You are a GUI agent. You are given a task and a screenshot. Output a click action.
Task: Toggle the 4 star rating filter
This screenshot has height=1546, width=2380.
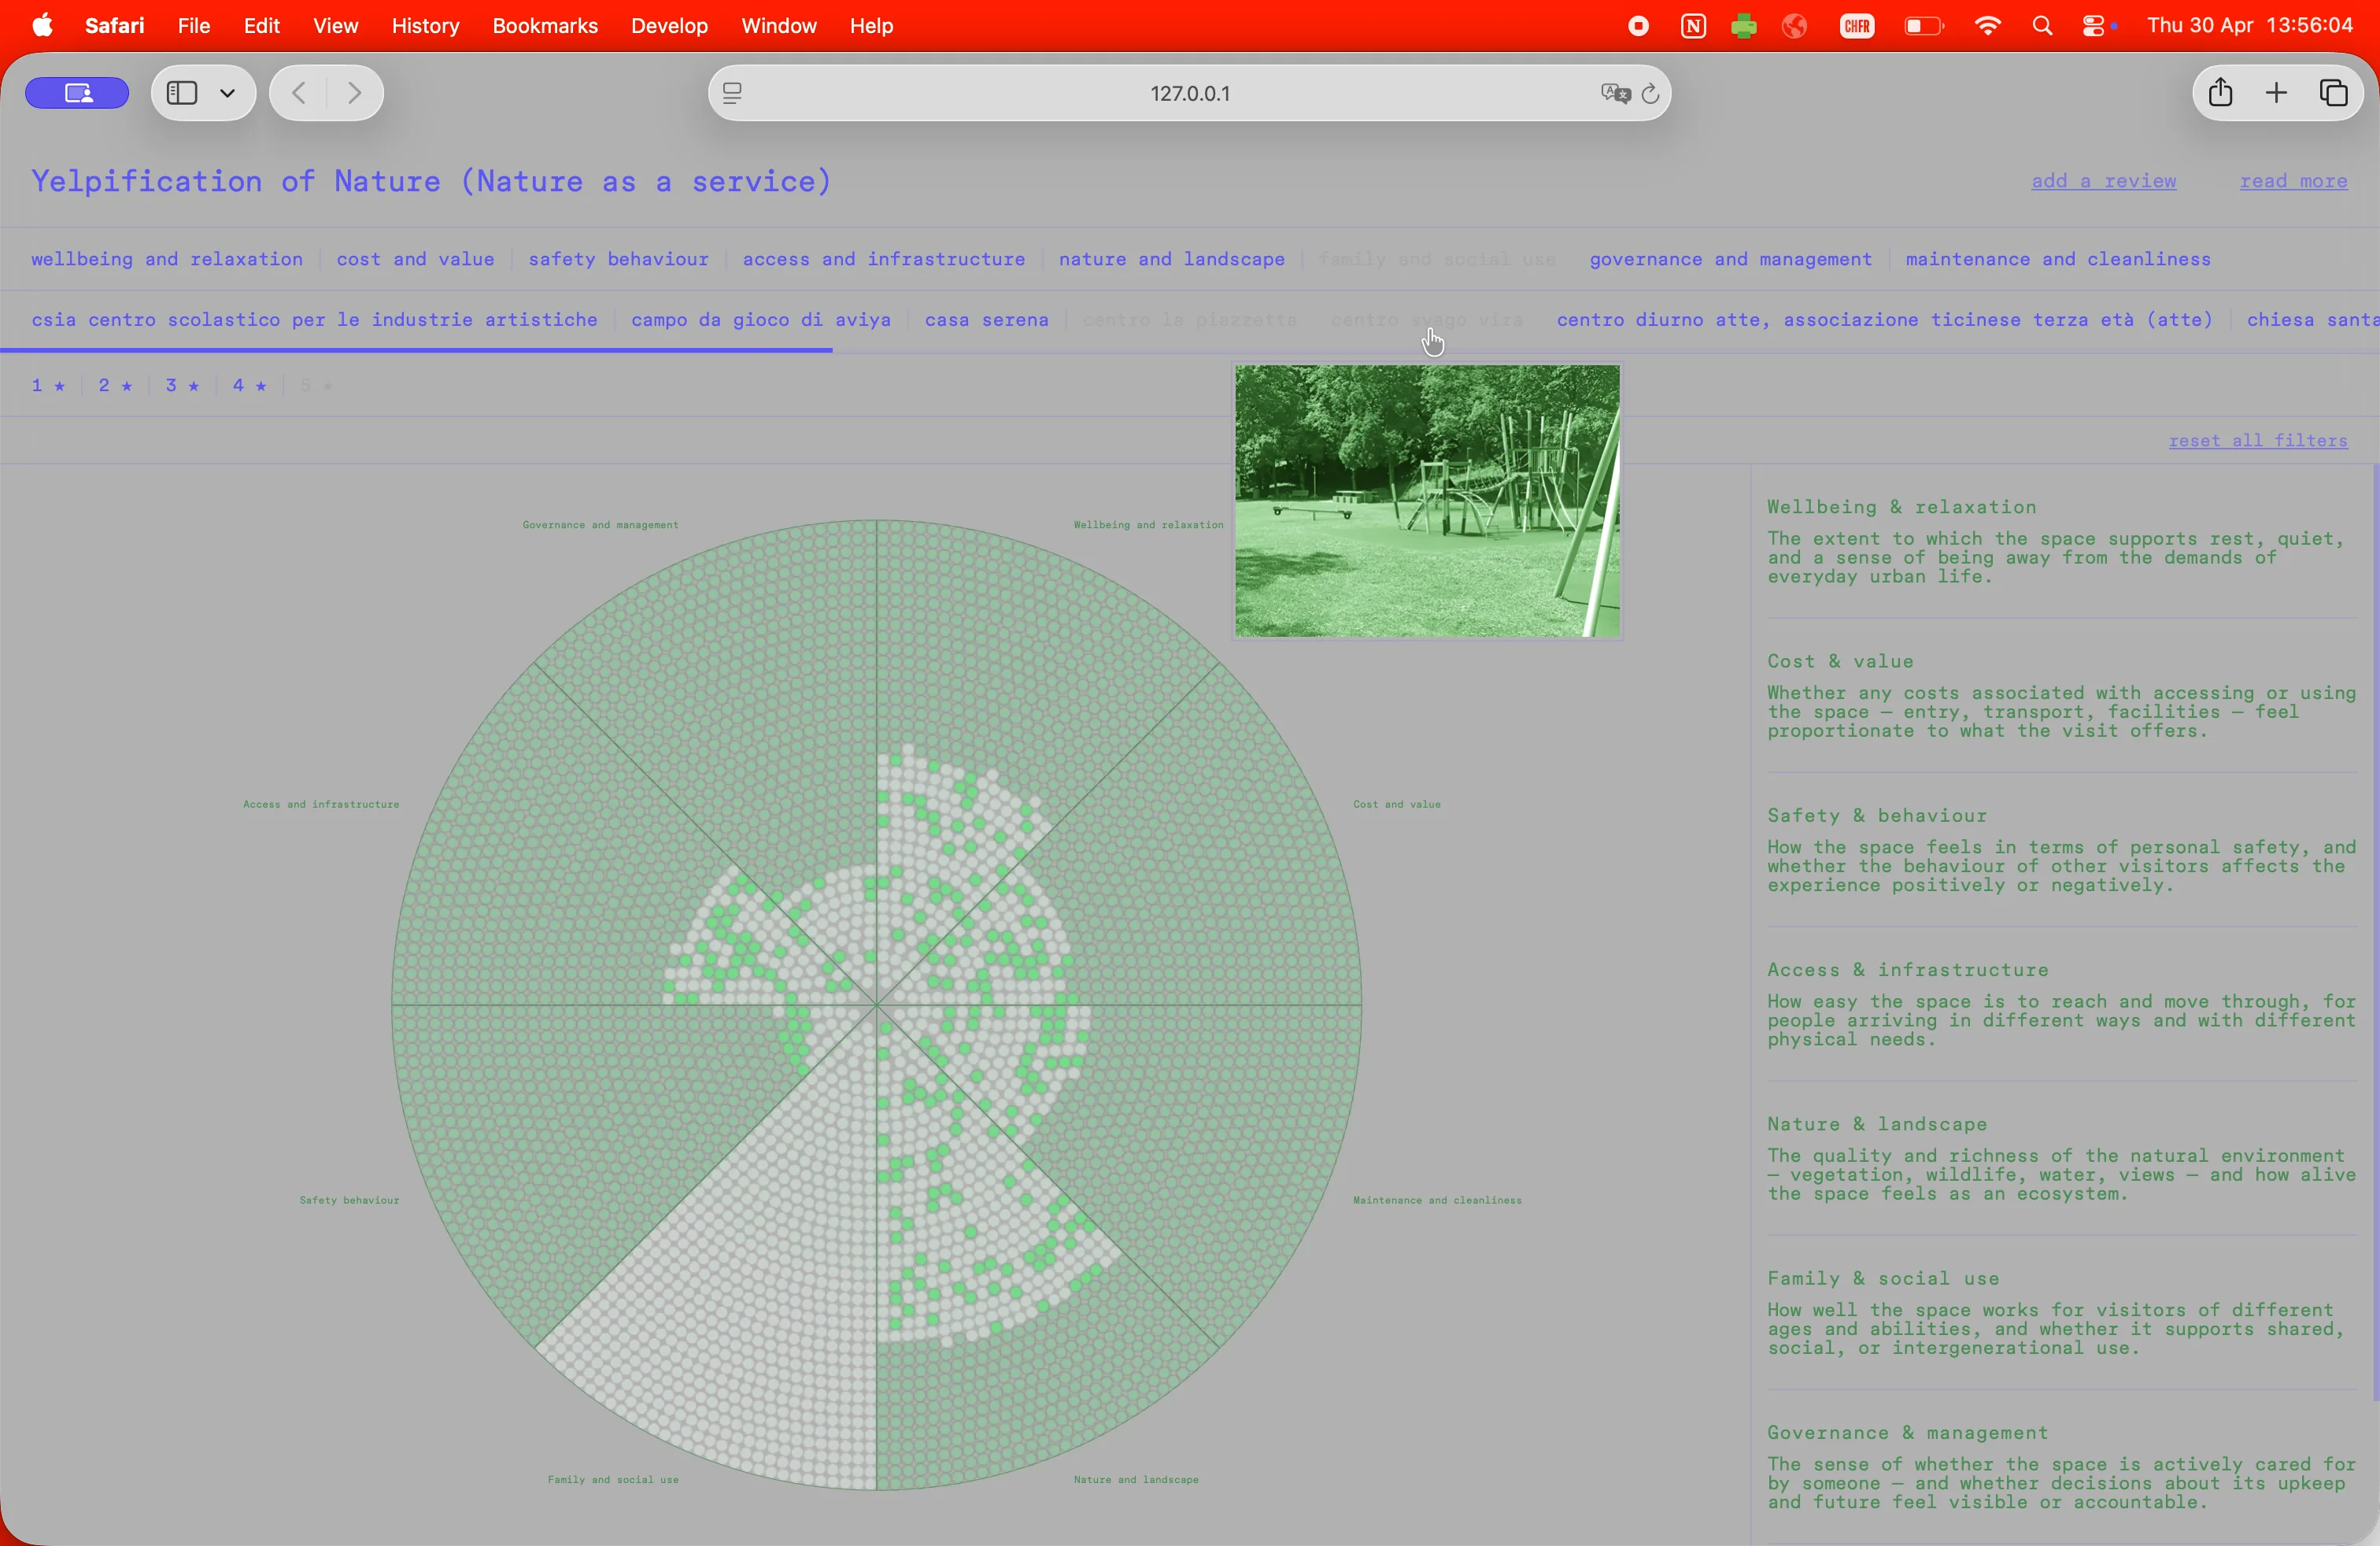[249, 385]
